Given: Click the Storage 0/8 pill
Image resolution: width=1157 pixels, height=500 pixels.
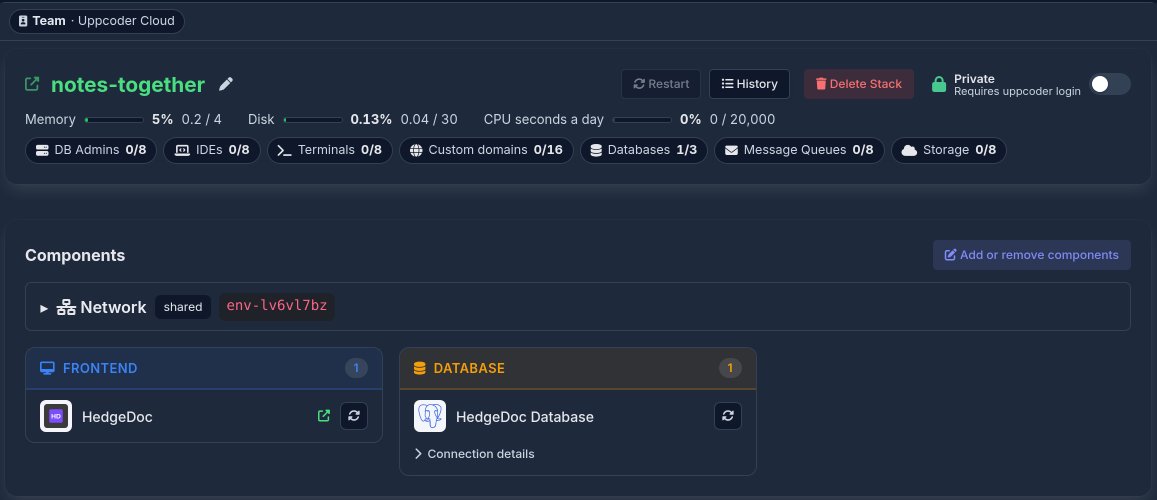Looking at the screenshot, I should click(x=949, y=150).
